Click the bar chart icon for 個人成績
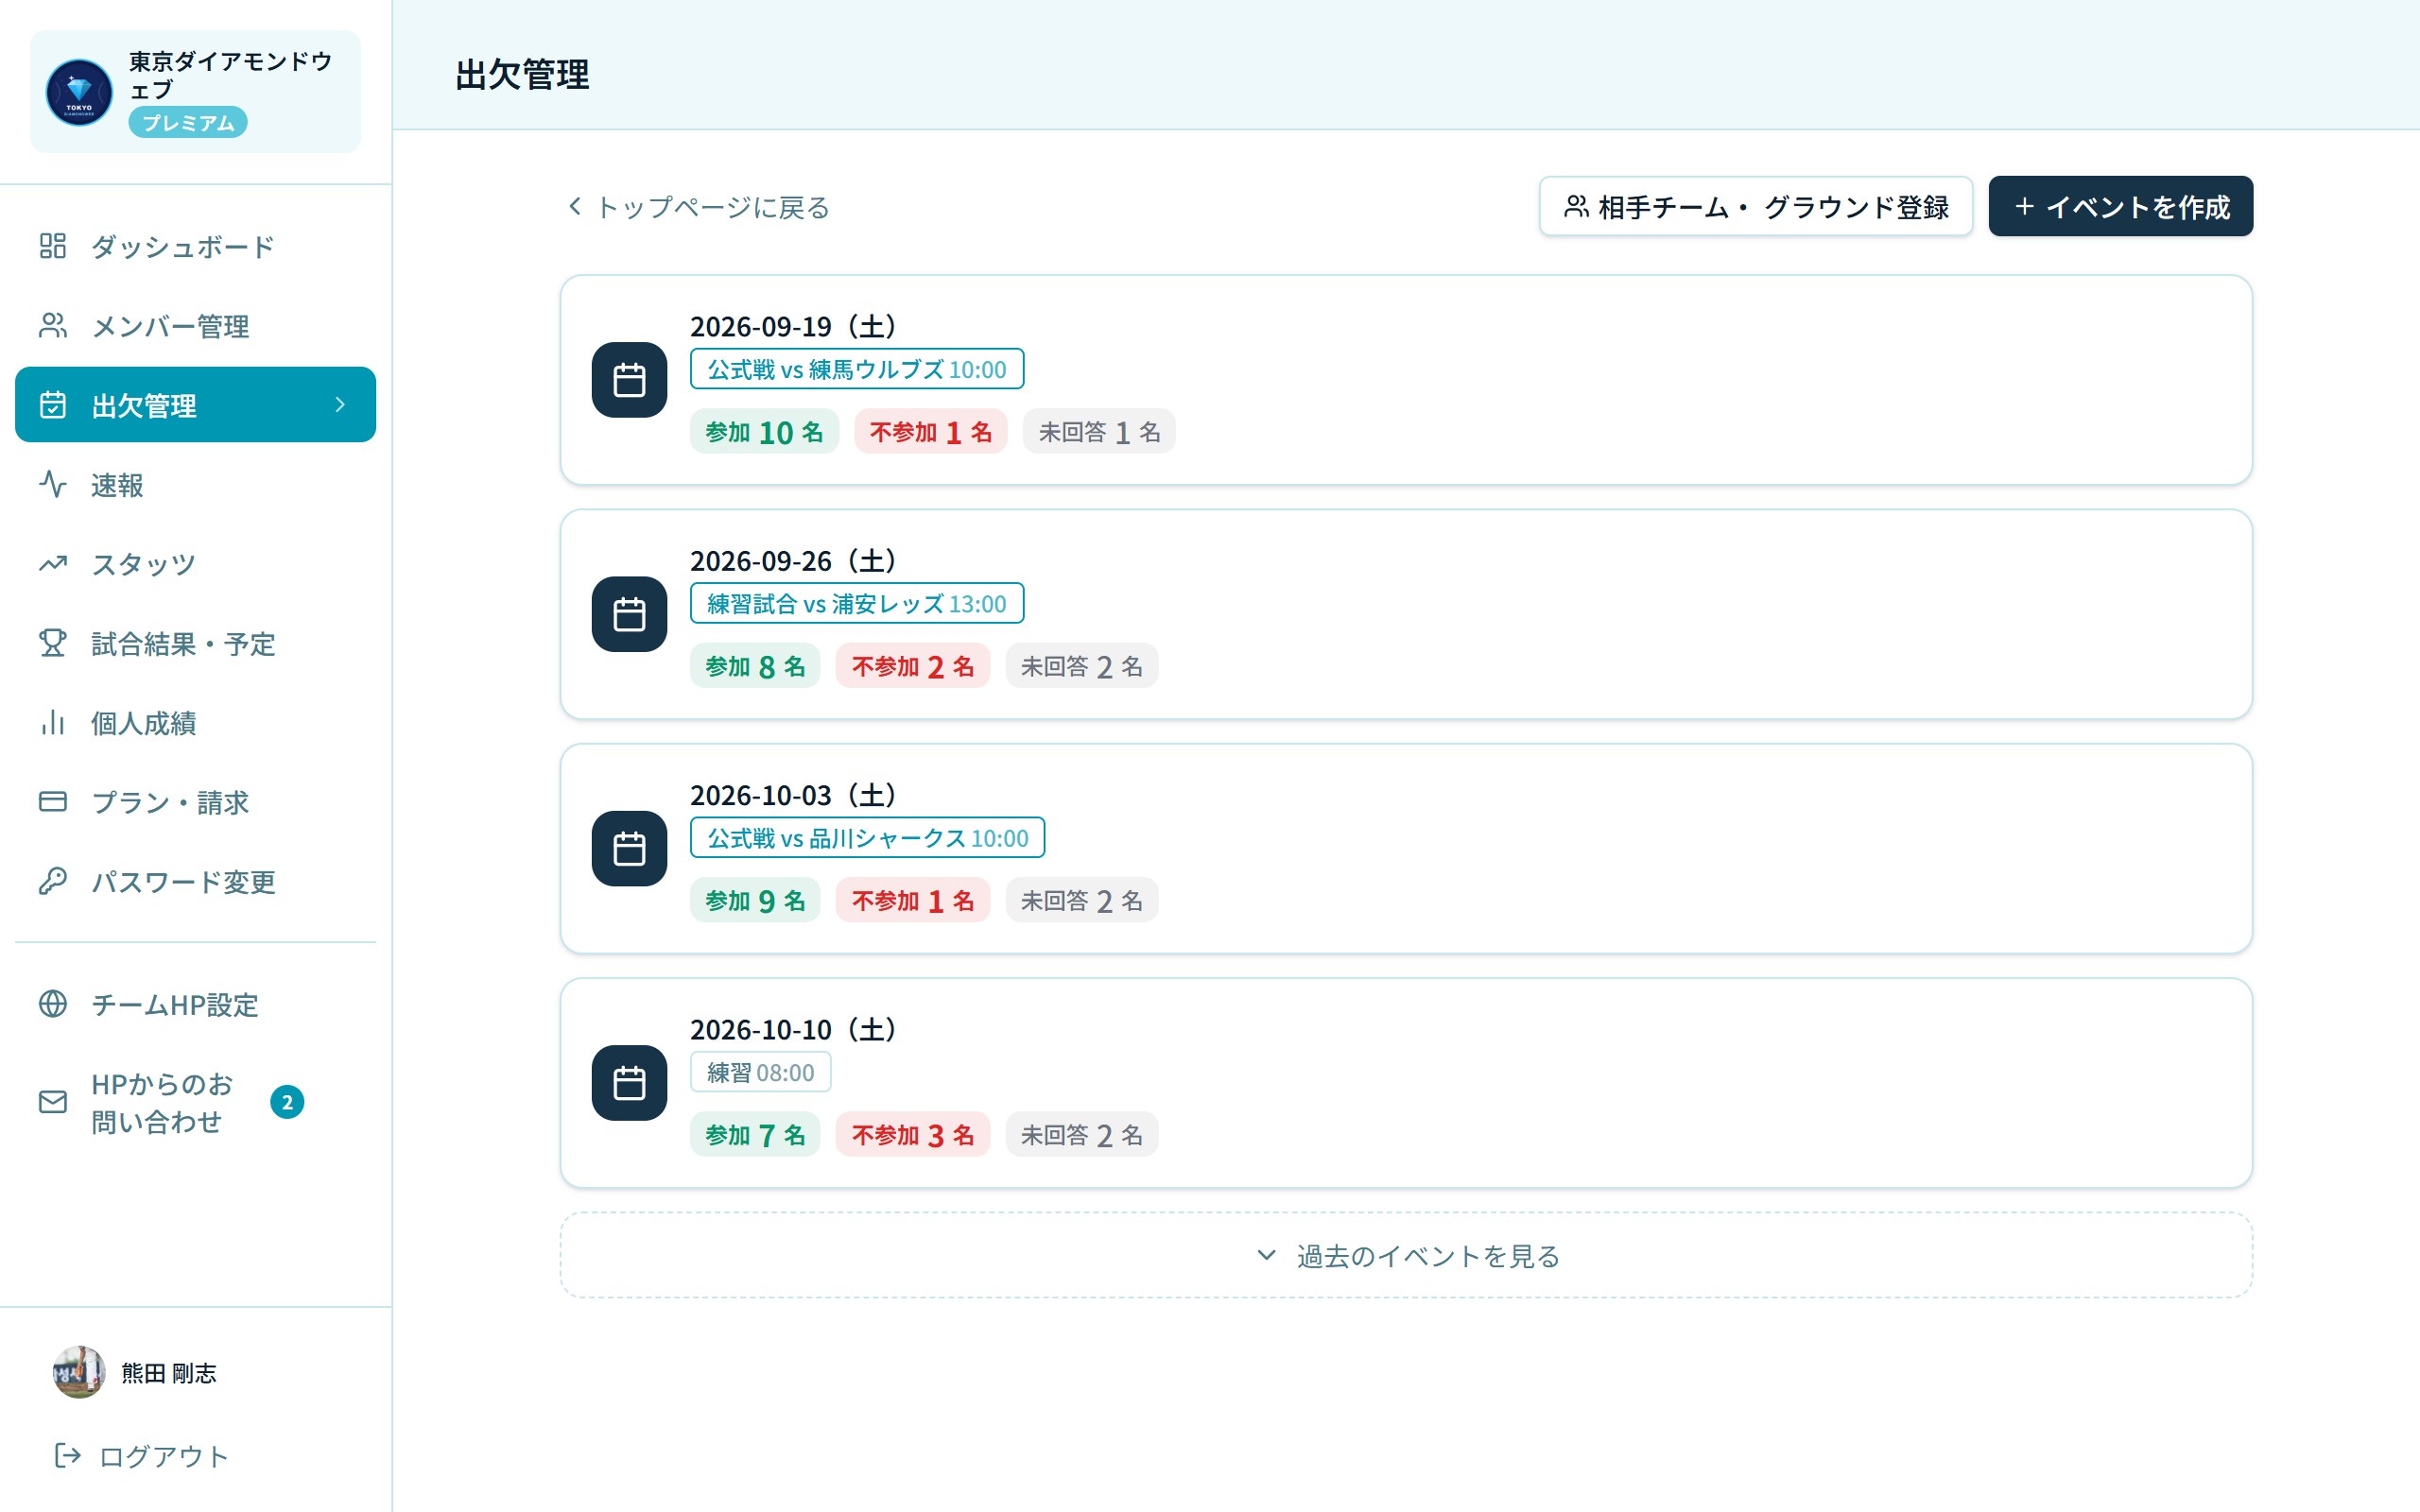 (53, 722)
